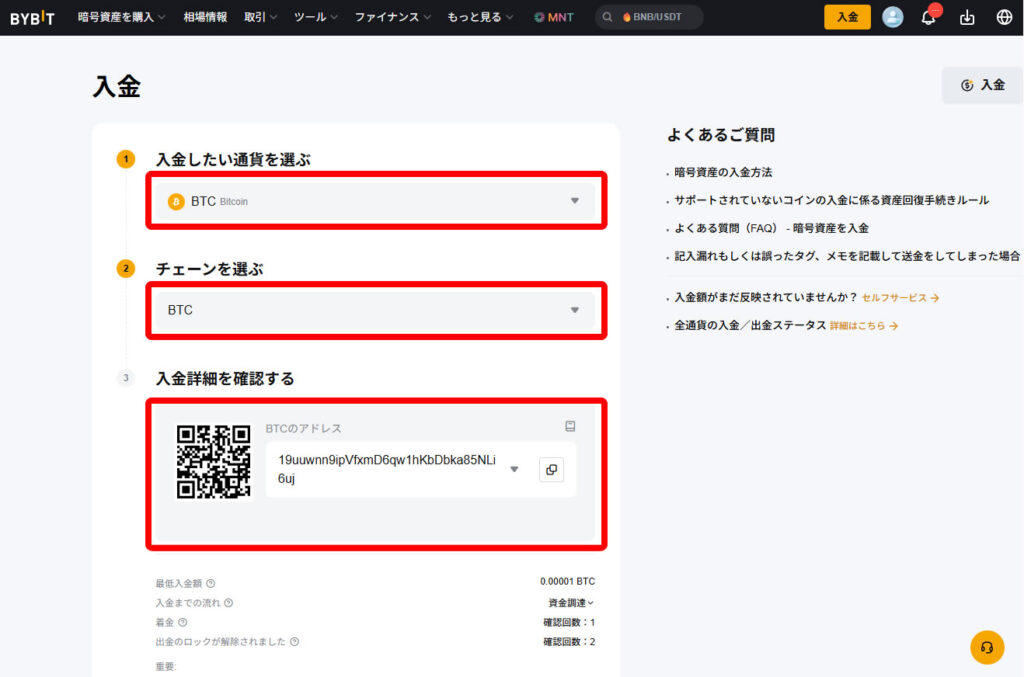Open the language globe icon
This screenshot has width=1024, height=677.
1004,17
